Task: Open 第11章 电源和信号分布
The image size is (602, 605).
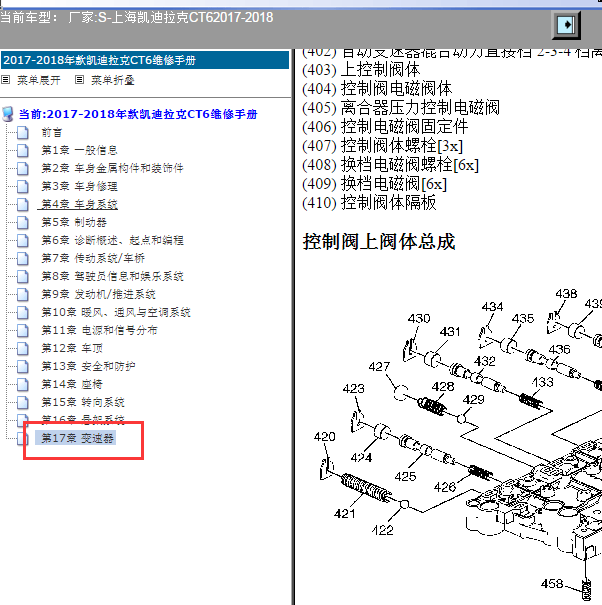Action: (99, 330)
